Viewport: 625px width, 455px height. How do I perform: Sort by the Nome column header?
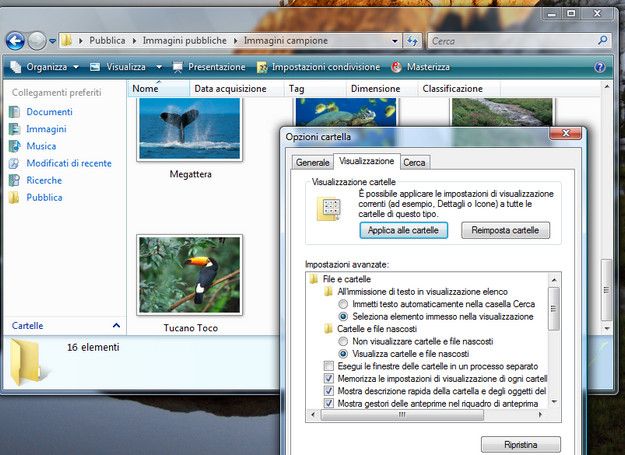click(159, 88)
